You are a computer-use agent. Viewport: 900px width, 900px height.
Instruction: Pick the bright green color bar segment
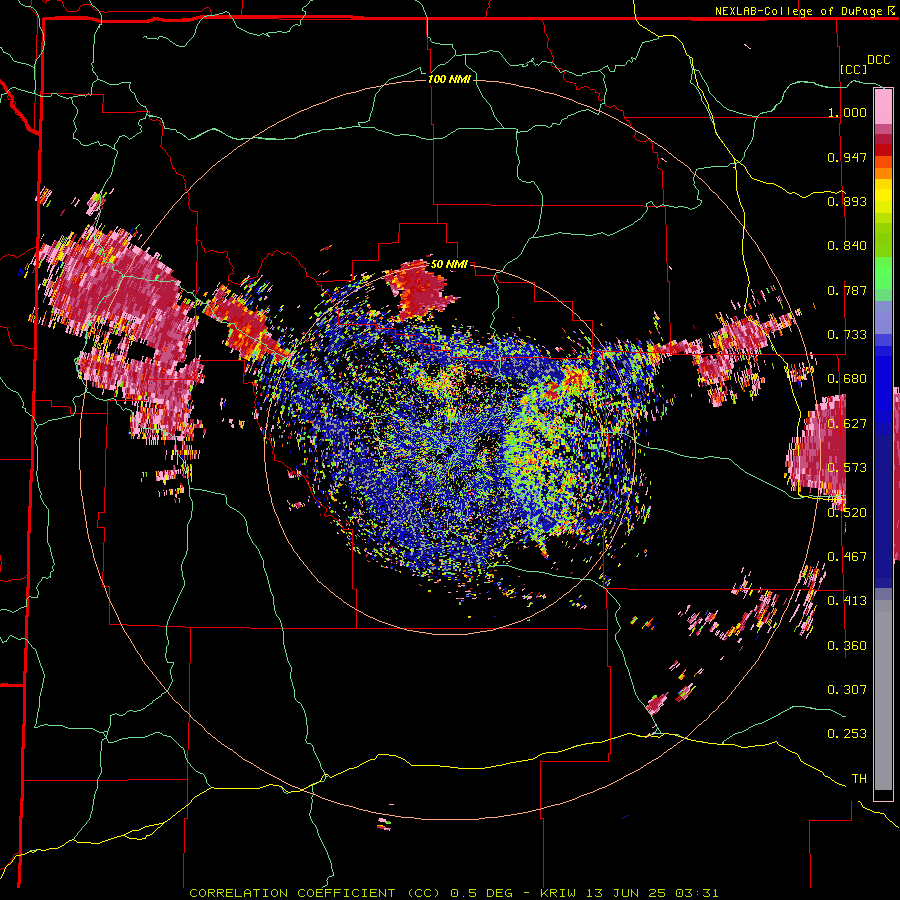[x=883, y=273]
